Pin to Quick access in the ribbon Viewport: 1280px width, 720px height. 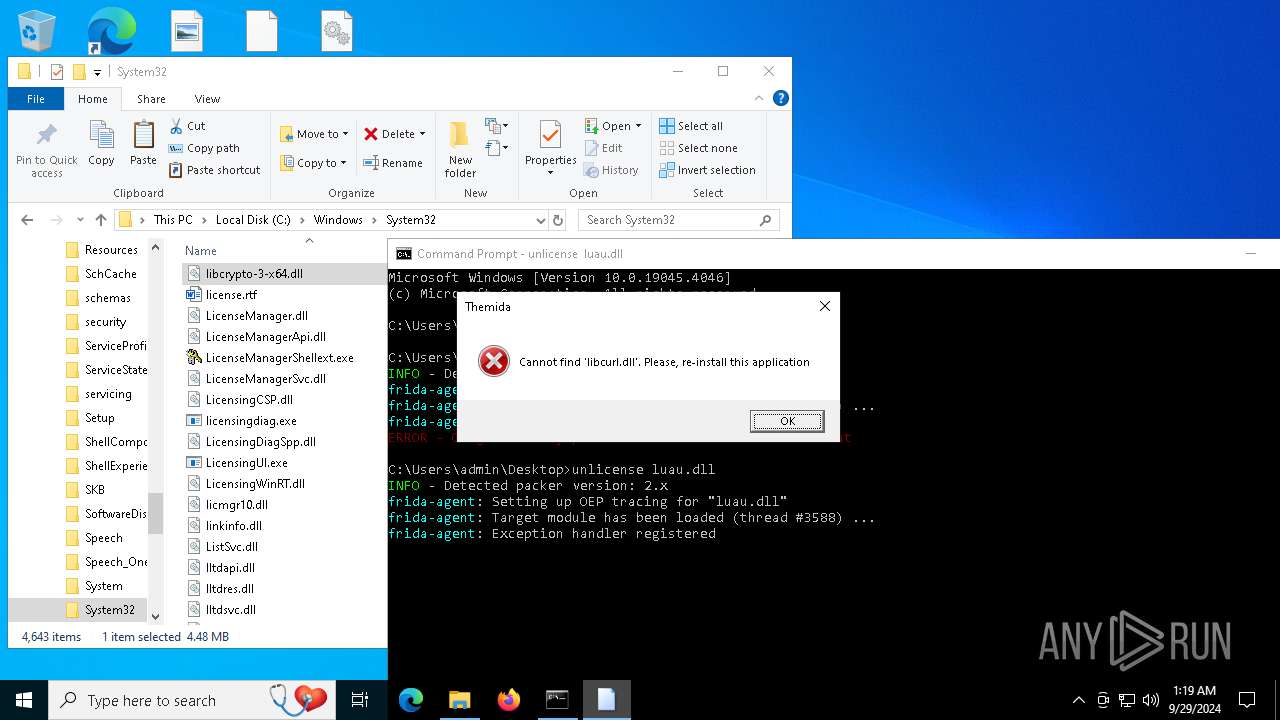coord(46,150)
